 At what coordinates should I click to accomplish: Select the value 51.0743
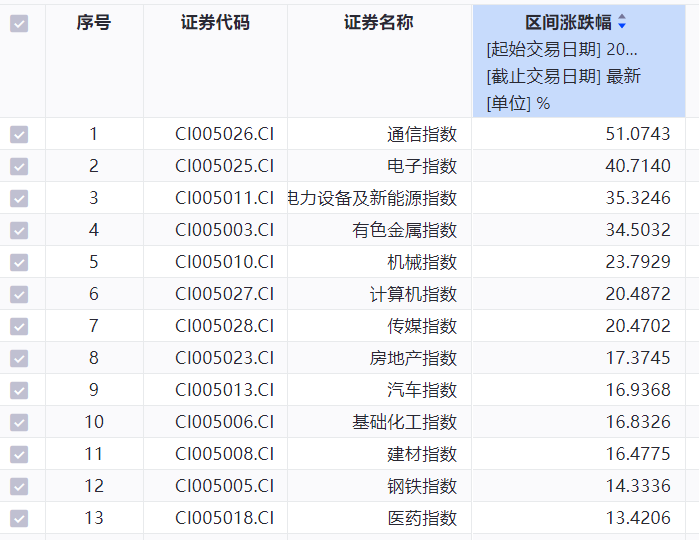[x=638, y=134]
